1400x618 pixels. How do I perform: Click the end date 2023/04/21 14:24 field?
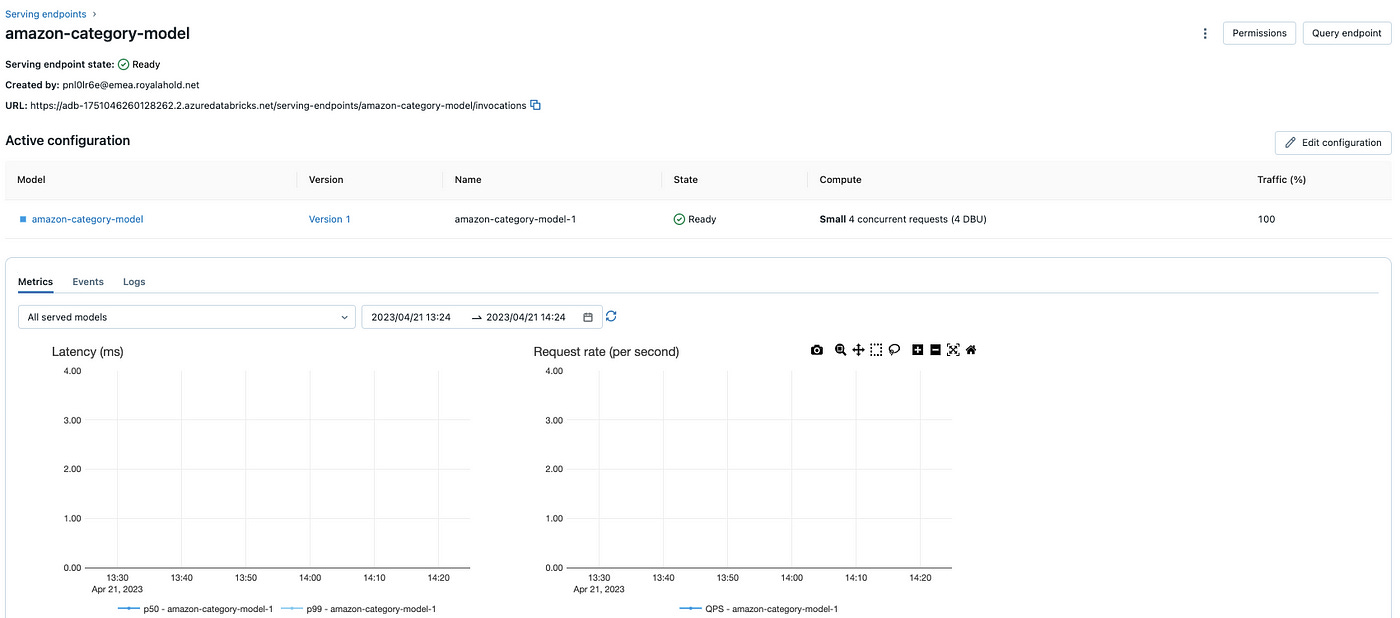pos(526,317)
